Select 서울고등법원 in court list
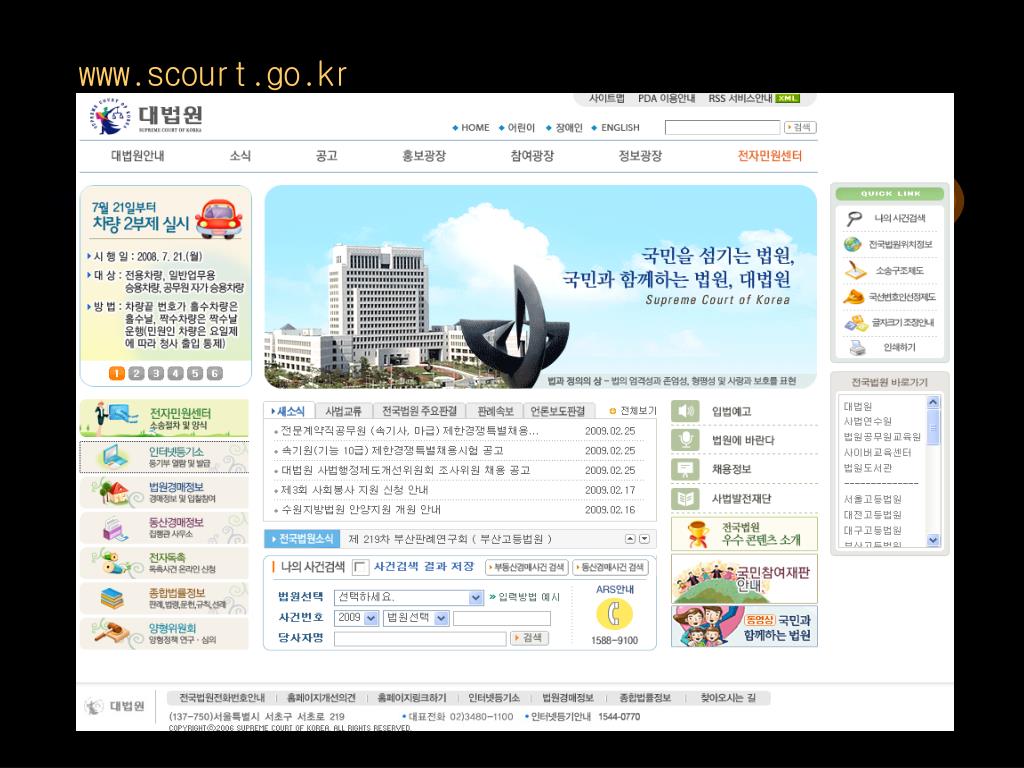The image size is (1024, 768). [x=872, y=499]
